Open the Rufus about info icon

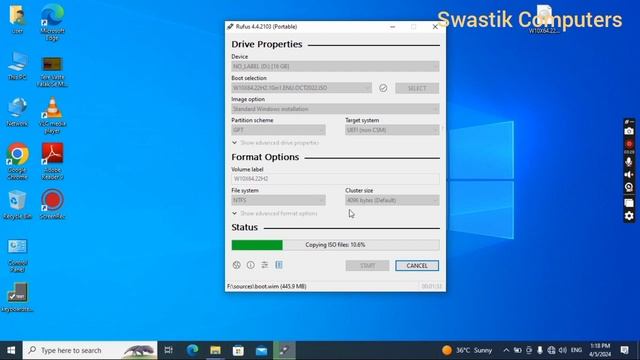click(251, 265)
